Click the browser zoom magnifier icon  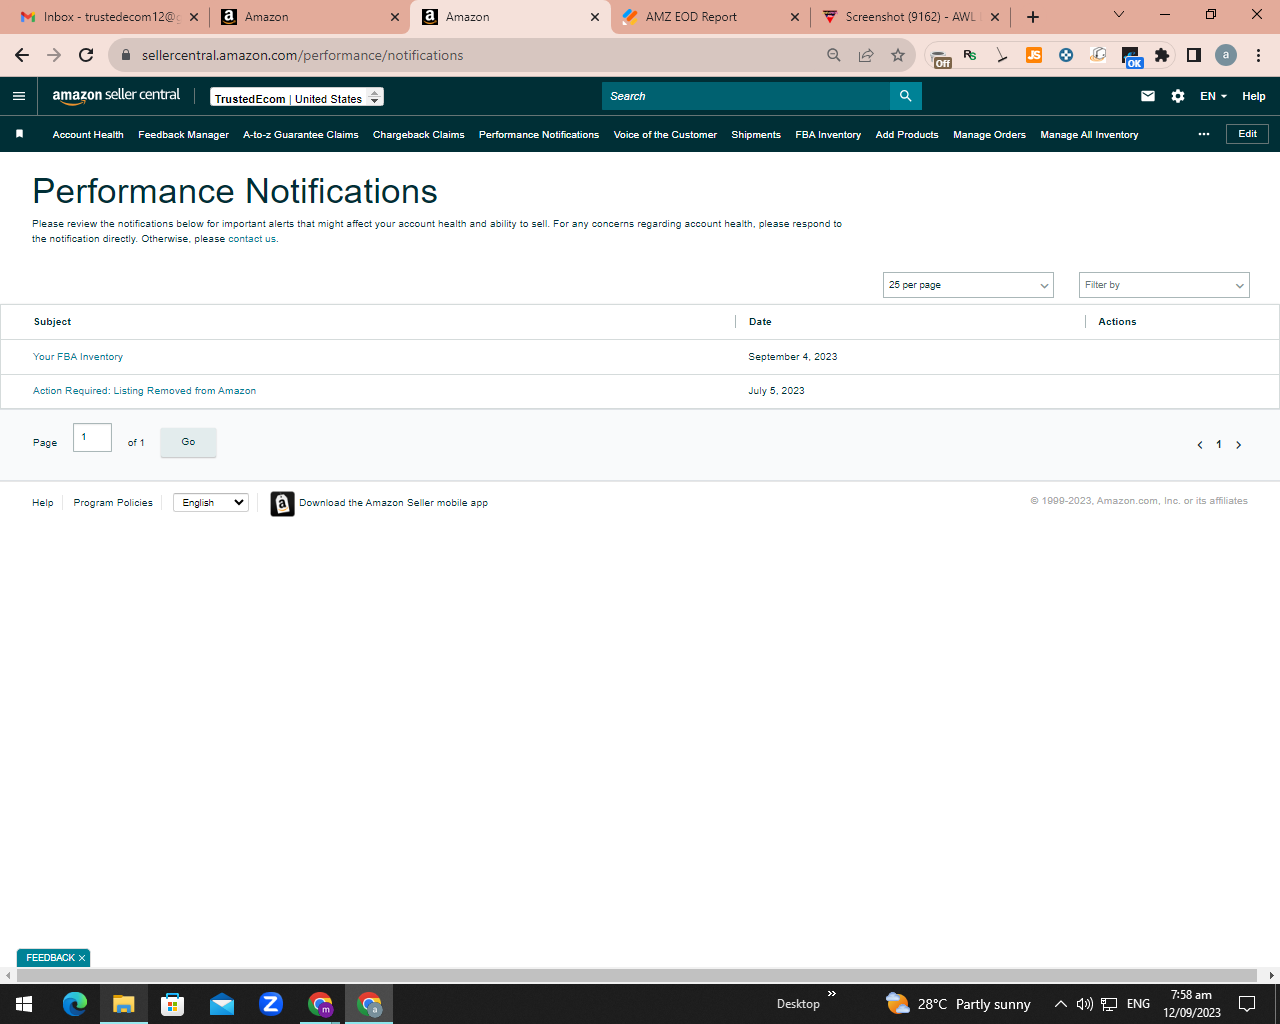point(834,55)
